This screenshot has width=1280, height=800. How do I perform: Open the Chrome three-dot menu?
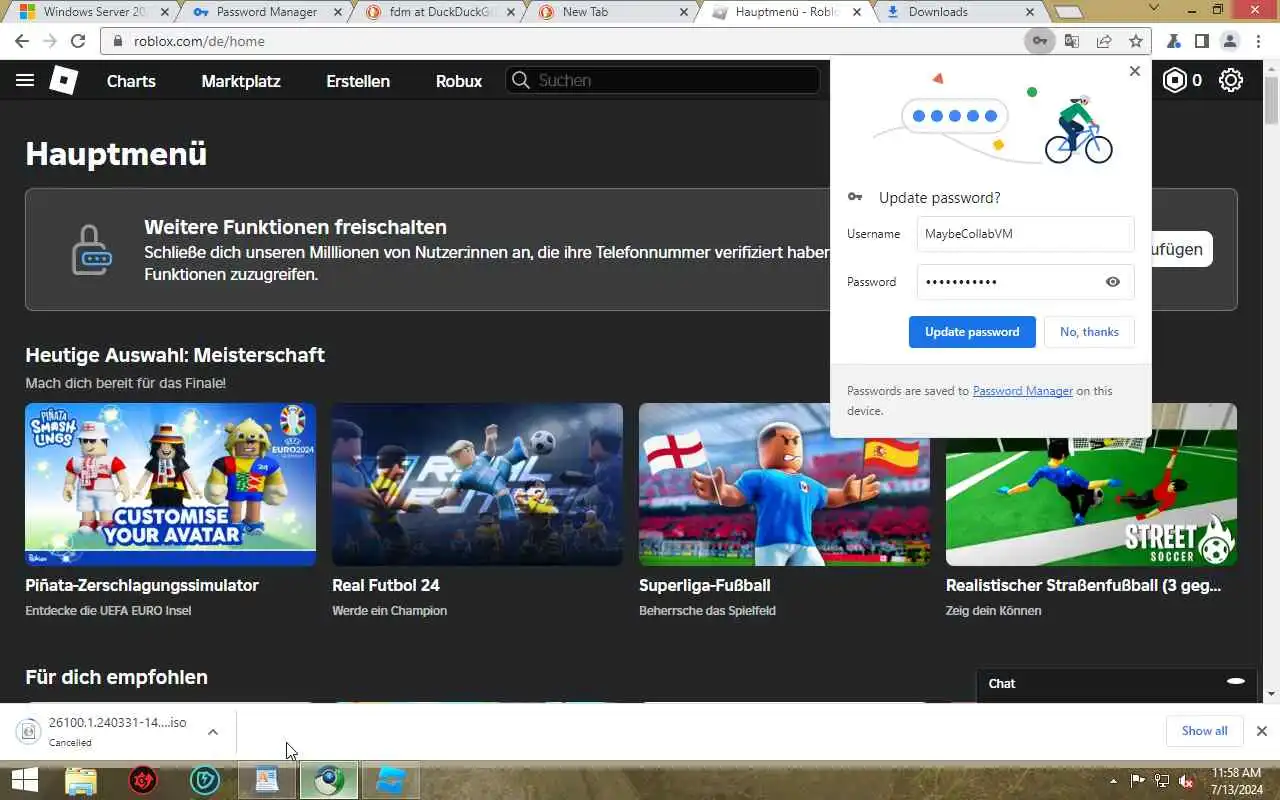click(1259, 41)
